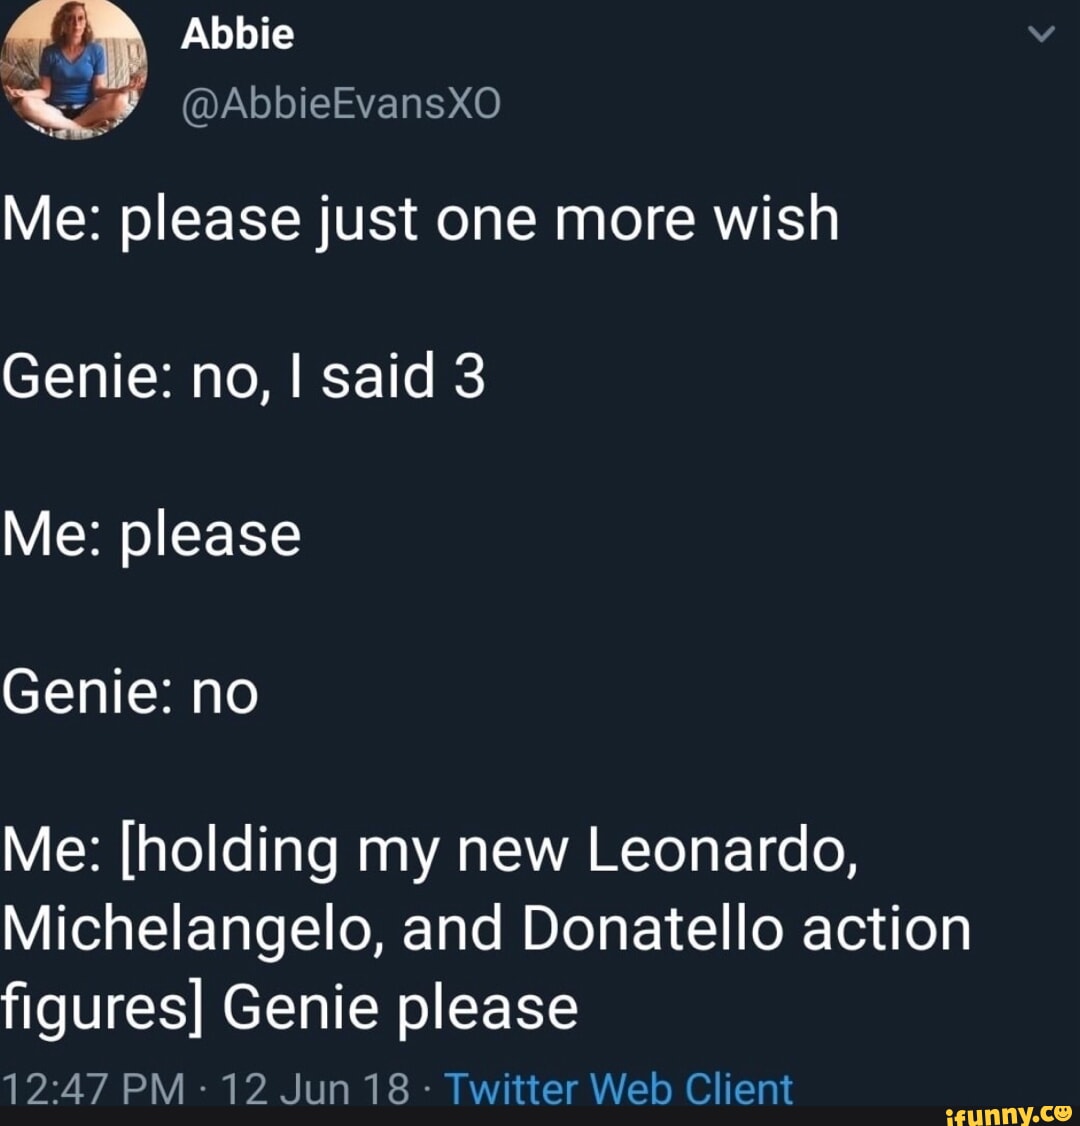
Task: Click the standalone 'Genie: no' line
Action: coord(130,692)
